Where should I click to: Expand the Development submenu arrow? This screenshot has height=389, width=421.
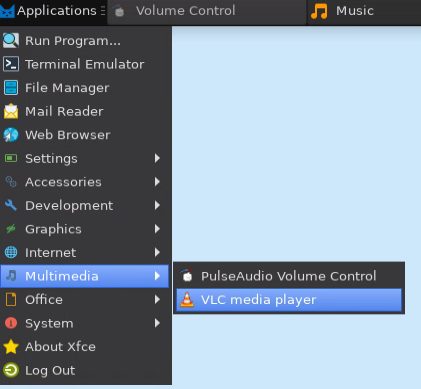point(157,205)
